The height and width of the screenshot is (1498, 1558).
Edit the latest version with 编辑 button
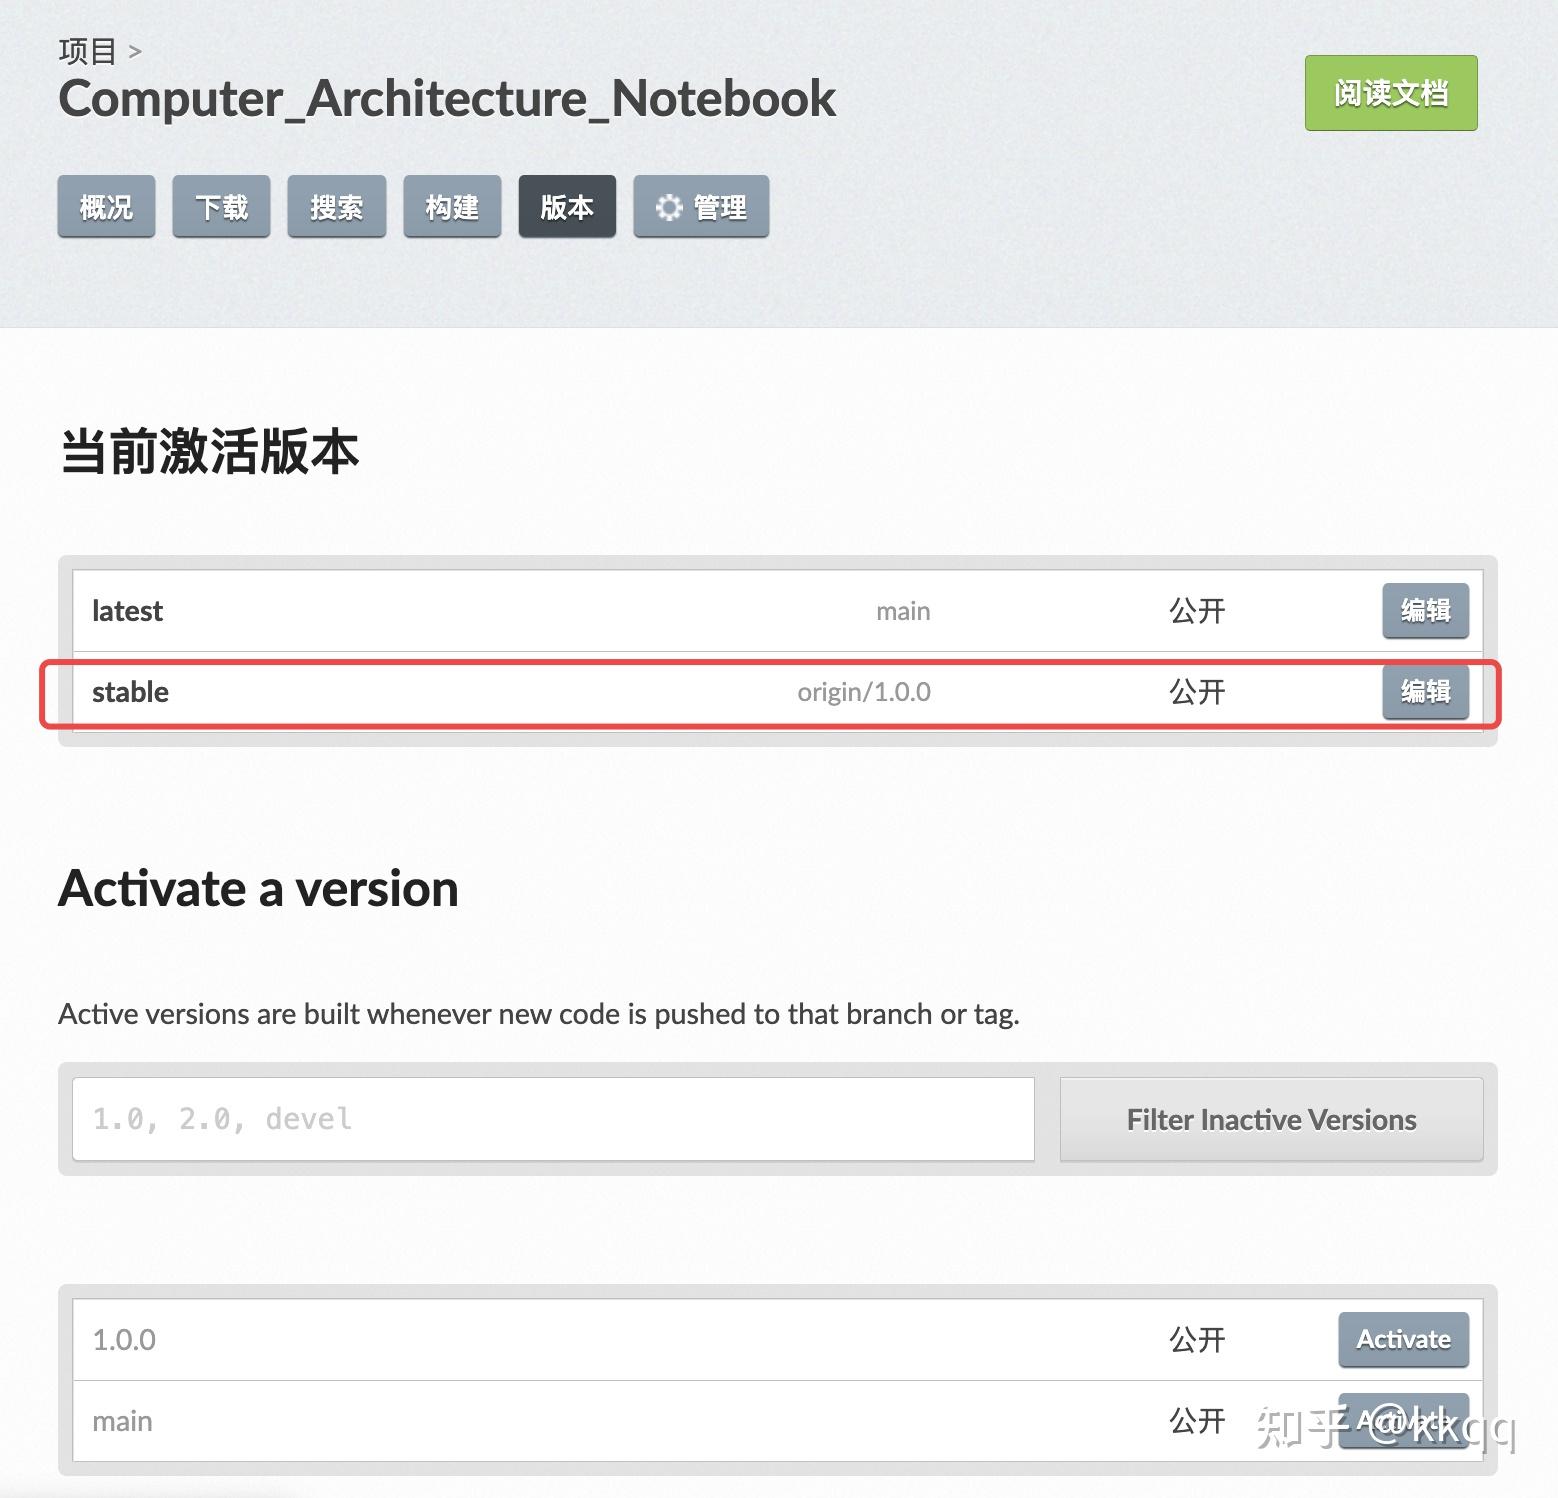pos(1424,611)
